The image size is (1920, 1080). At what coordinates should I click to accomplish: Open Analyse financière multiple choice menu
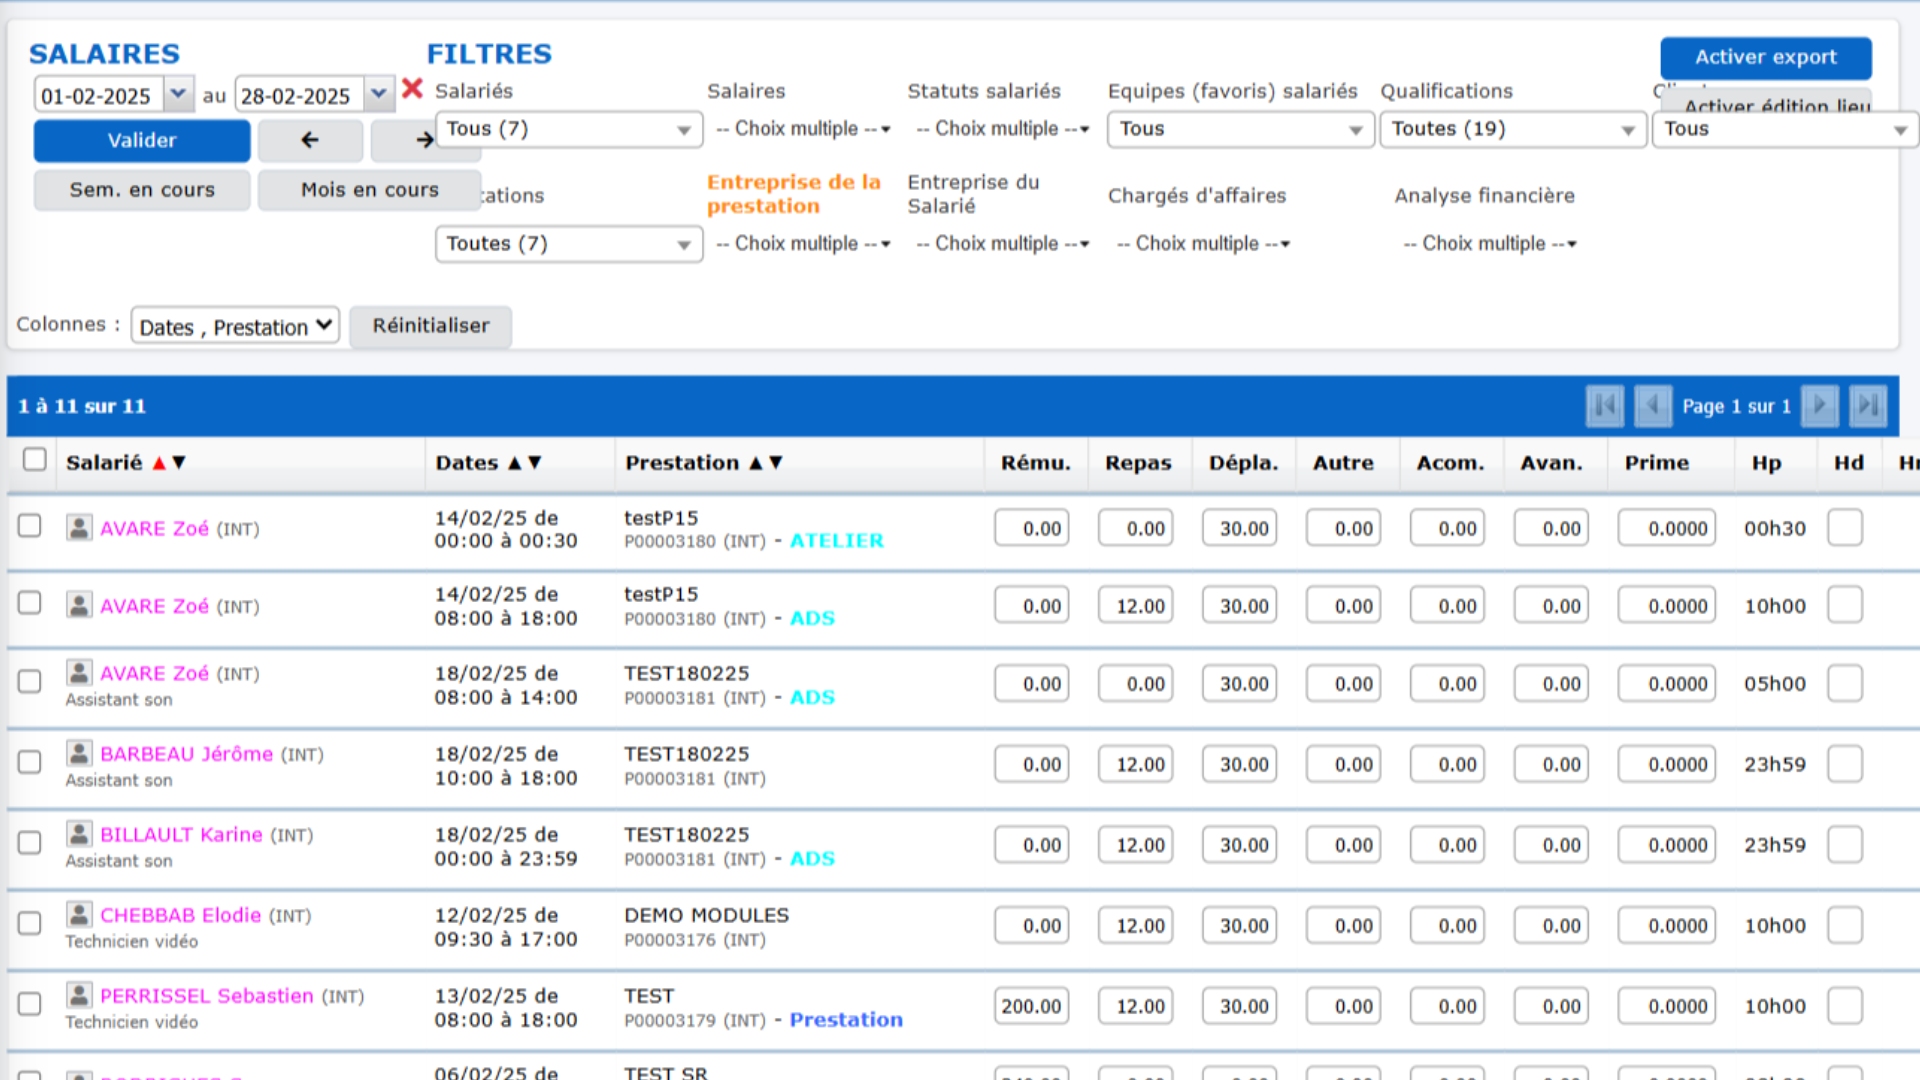click(1490, 244)
